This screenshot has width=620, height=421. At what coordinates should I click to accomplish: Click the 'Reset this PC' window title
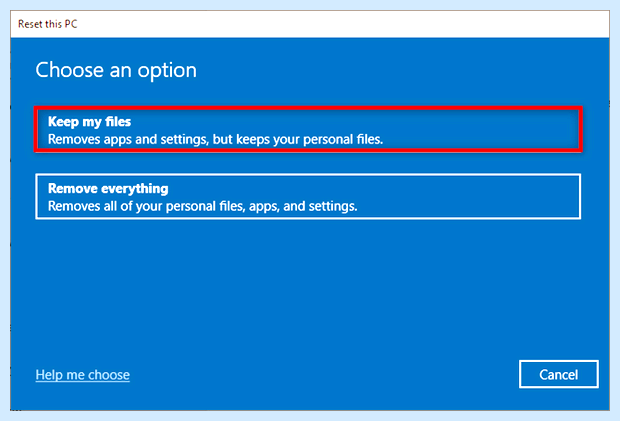tap(47, 24)
